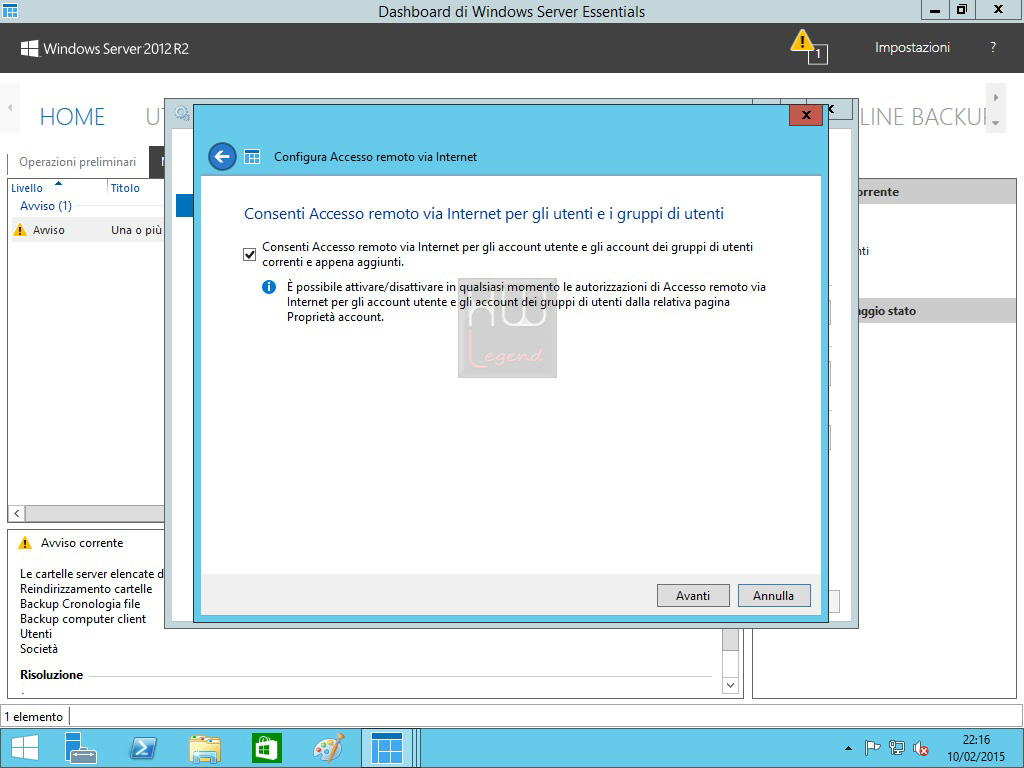Viewport: 1024px width, 768px height.
Task: Open Paint from the taskbar
Action: pos(328,748)
